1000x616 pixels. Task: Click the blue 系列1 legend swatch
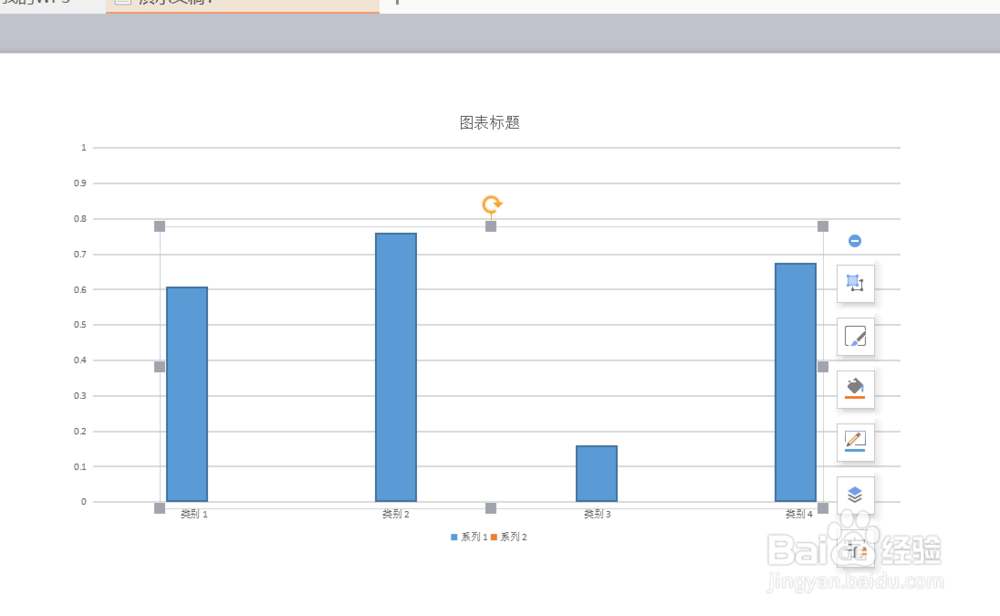[x=455, y=535]
